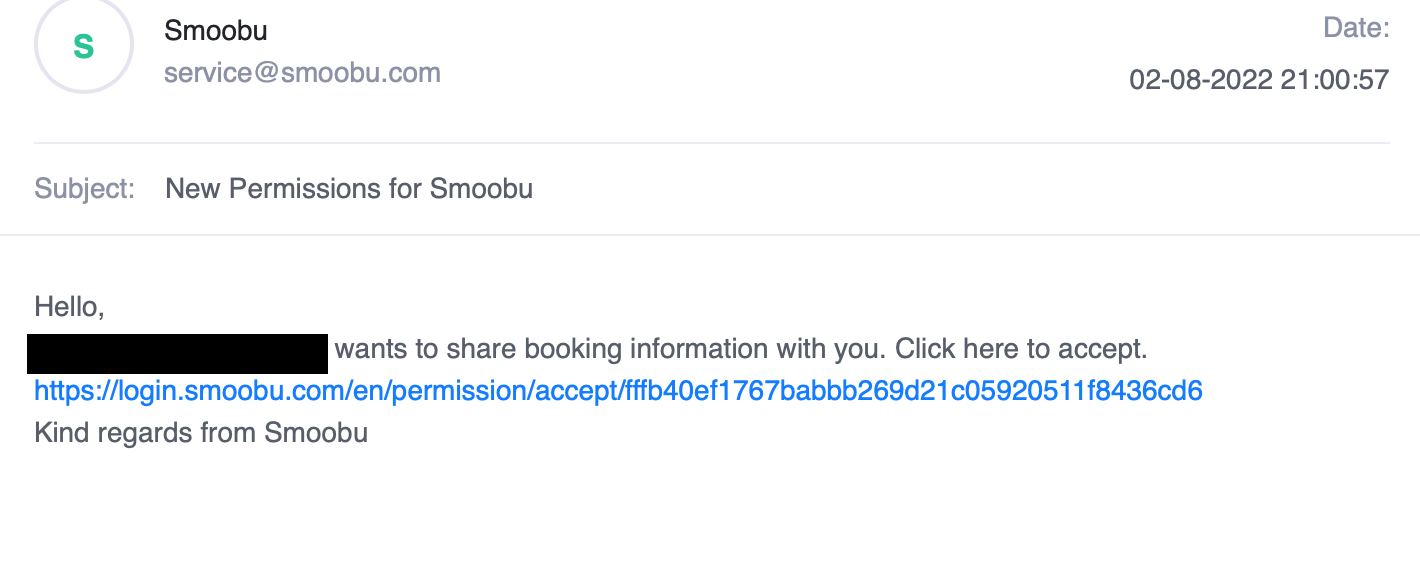Click the Click here to accept text
This screenshot has height=562, width=1420.
1020,349
